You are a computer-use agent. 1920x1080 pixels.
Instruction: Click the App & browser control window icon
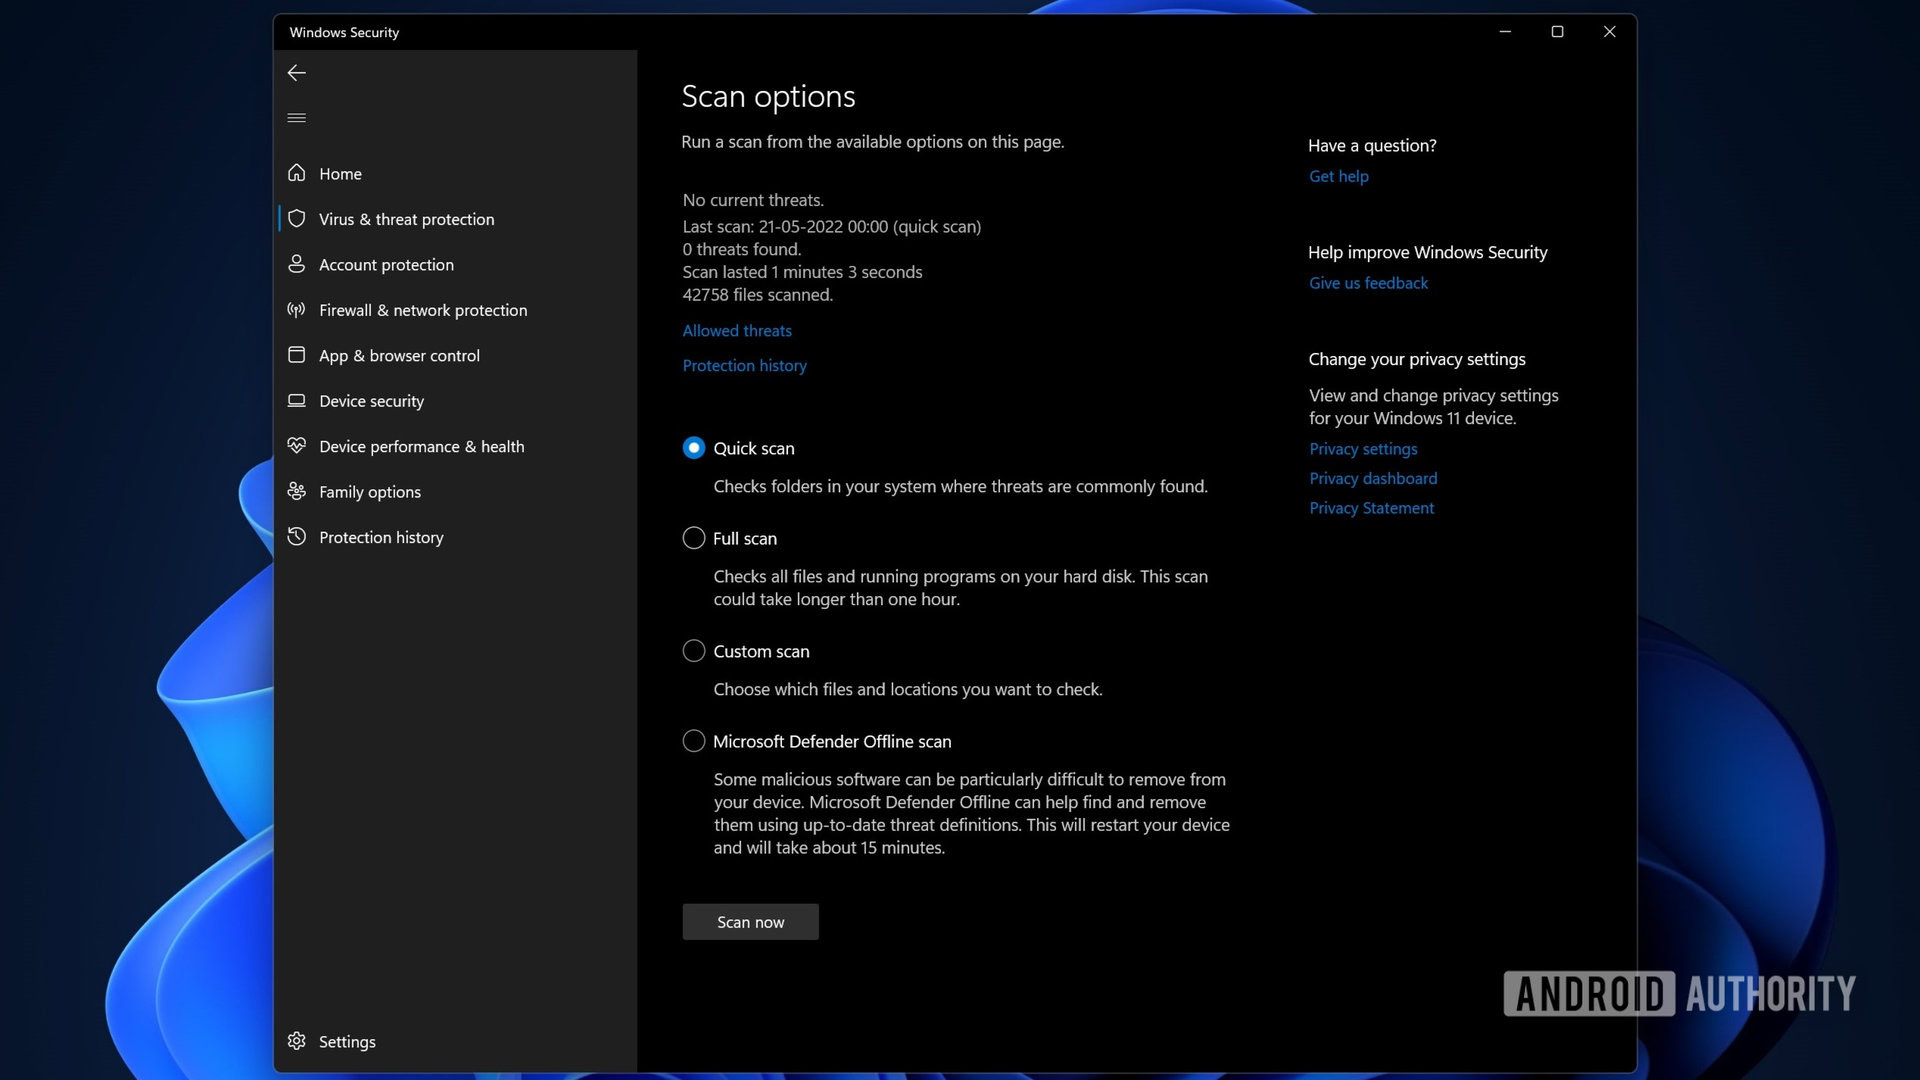pos(296,355)
